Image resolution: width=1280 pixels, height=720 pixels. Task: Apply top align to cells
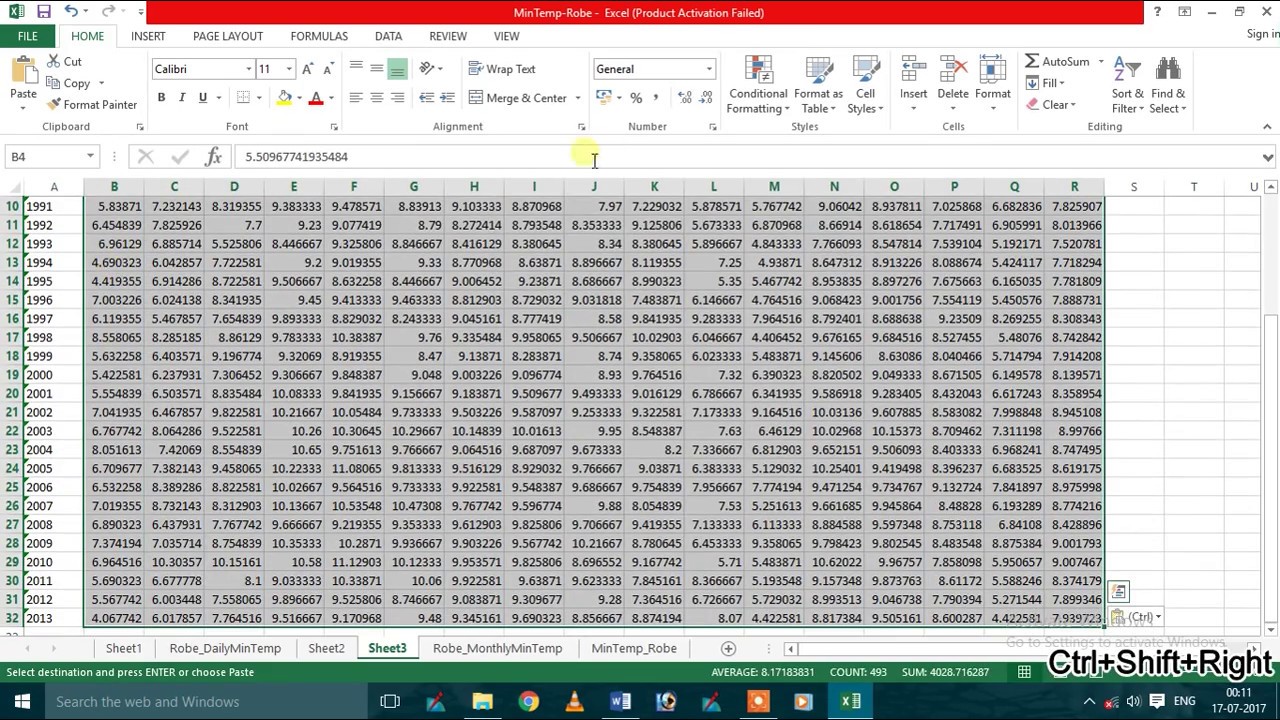click(x=356, y=69)
